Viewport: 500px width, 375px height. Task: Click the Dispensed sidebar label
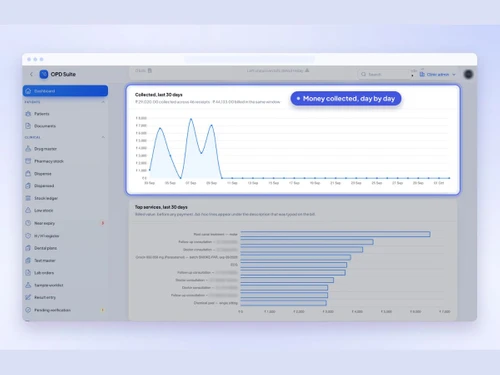point(44,186)
